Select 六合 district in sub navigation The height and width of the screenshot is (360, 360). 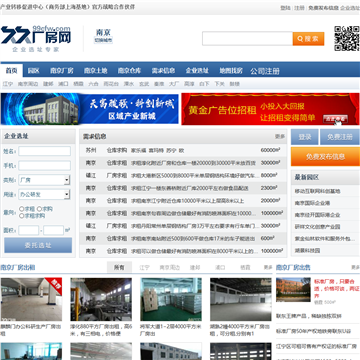tap(93, 84)
